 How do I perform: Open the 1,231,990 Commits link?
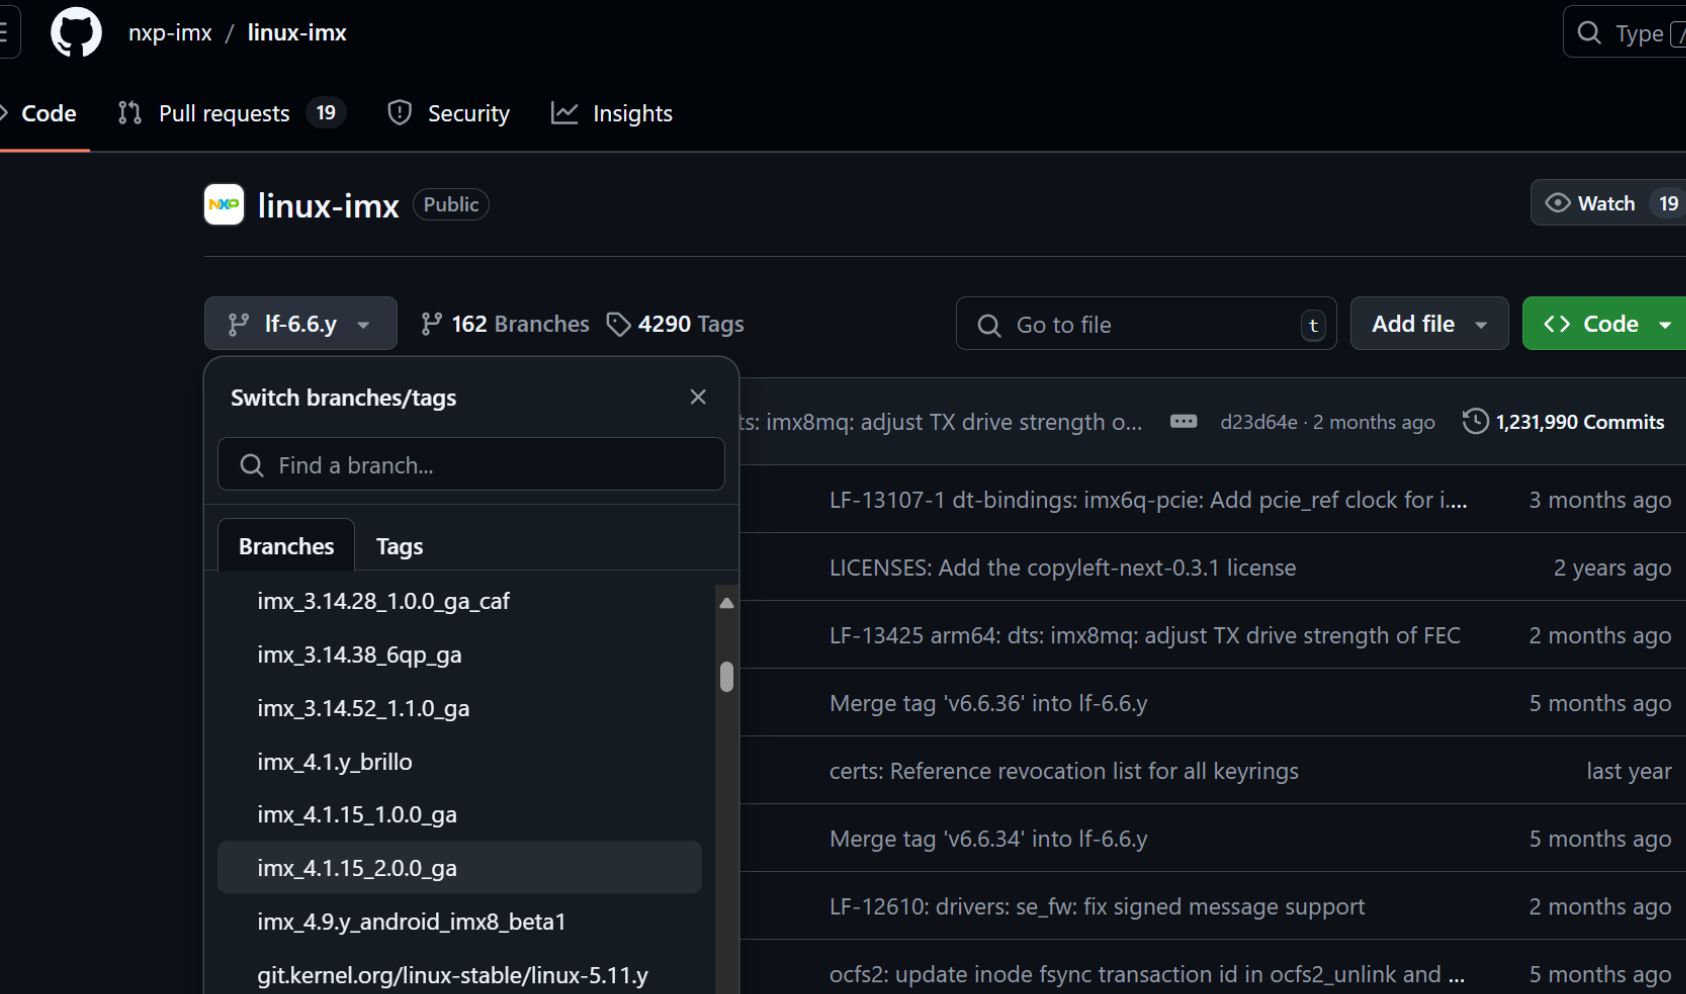click(1579, 422)
